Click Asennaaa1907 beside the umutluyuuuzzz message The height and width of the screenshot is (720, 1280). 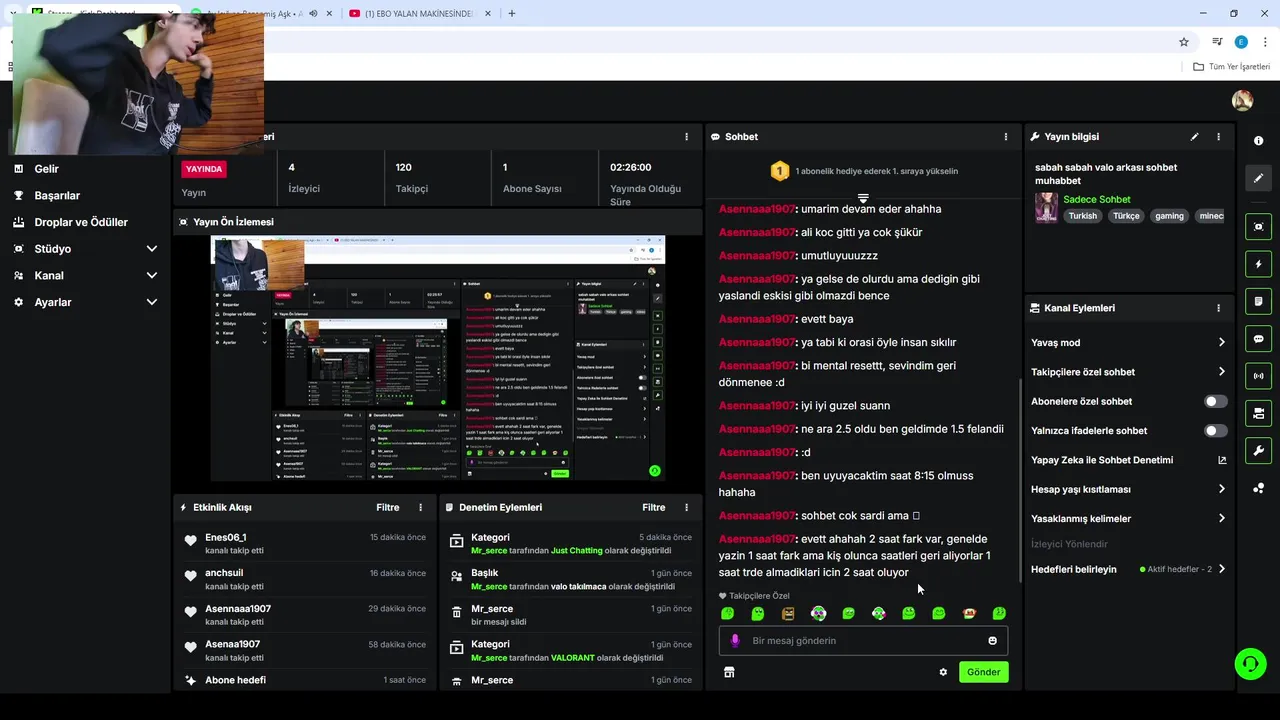[757, 256]
